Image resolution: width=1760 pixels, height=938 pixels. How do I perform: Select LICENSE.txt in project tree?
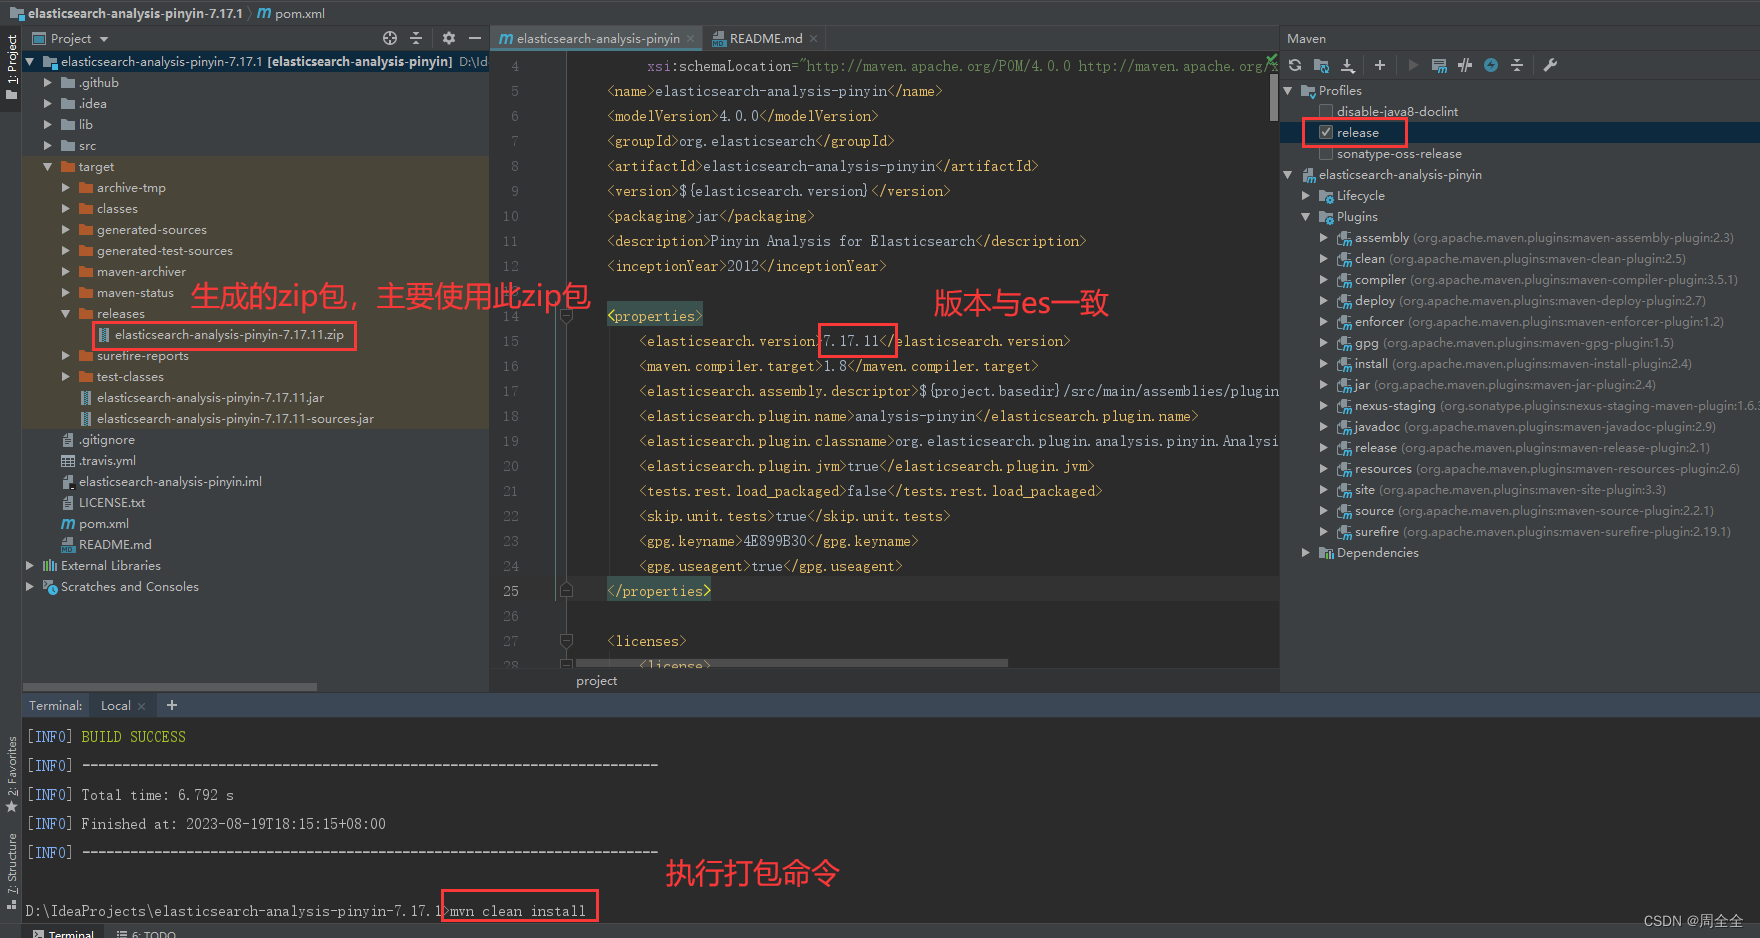(103, 503)
